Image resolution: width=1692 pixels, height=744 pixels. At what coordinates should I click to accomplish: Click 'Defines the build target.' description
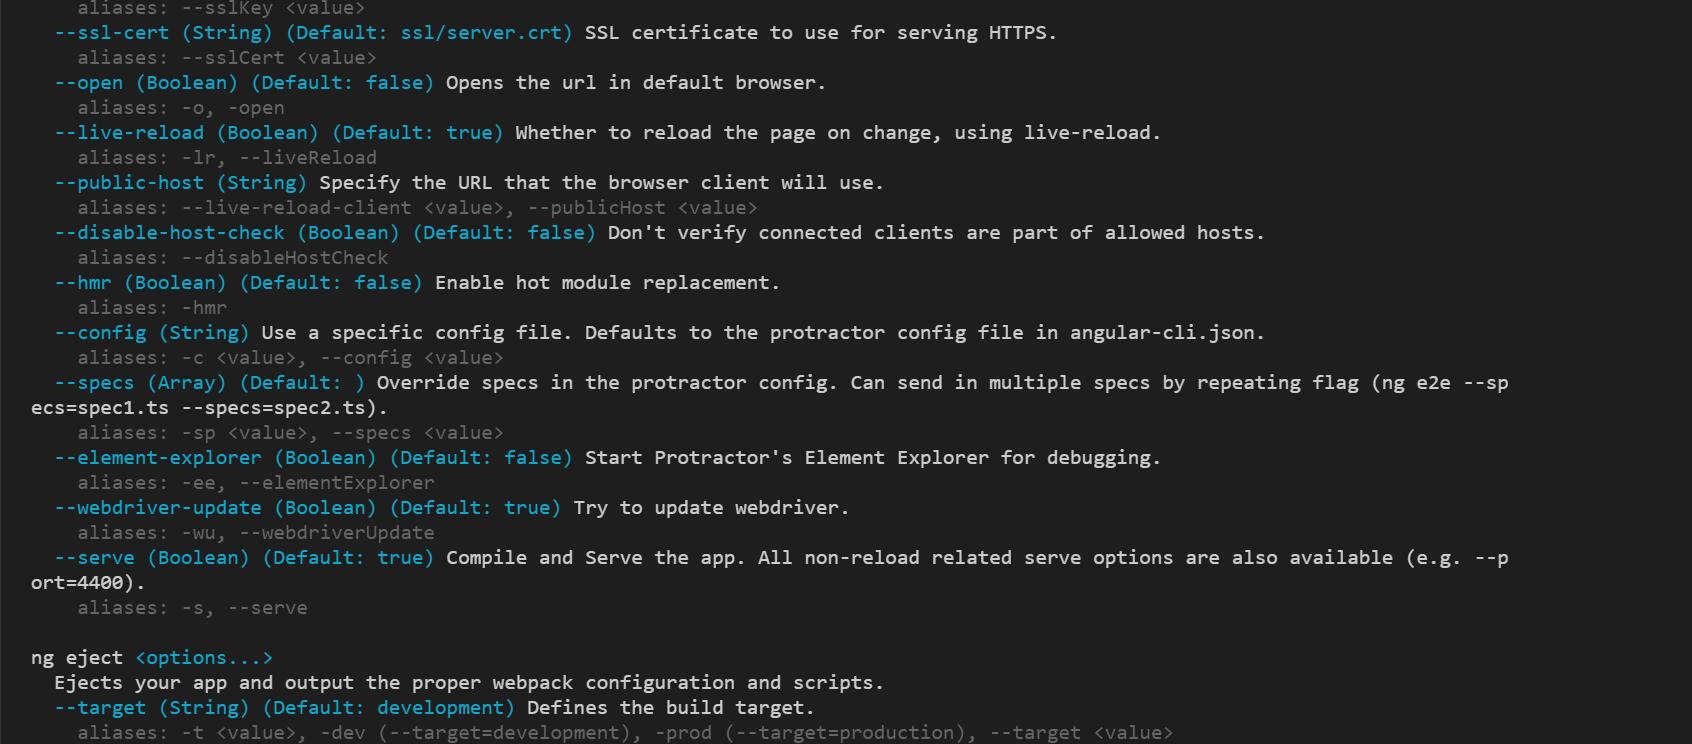[671, 708]
